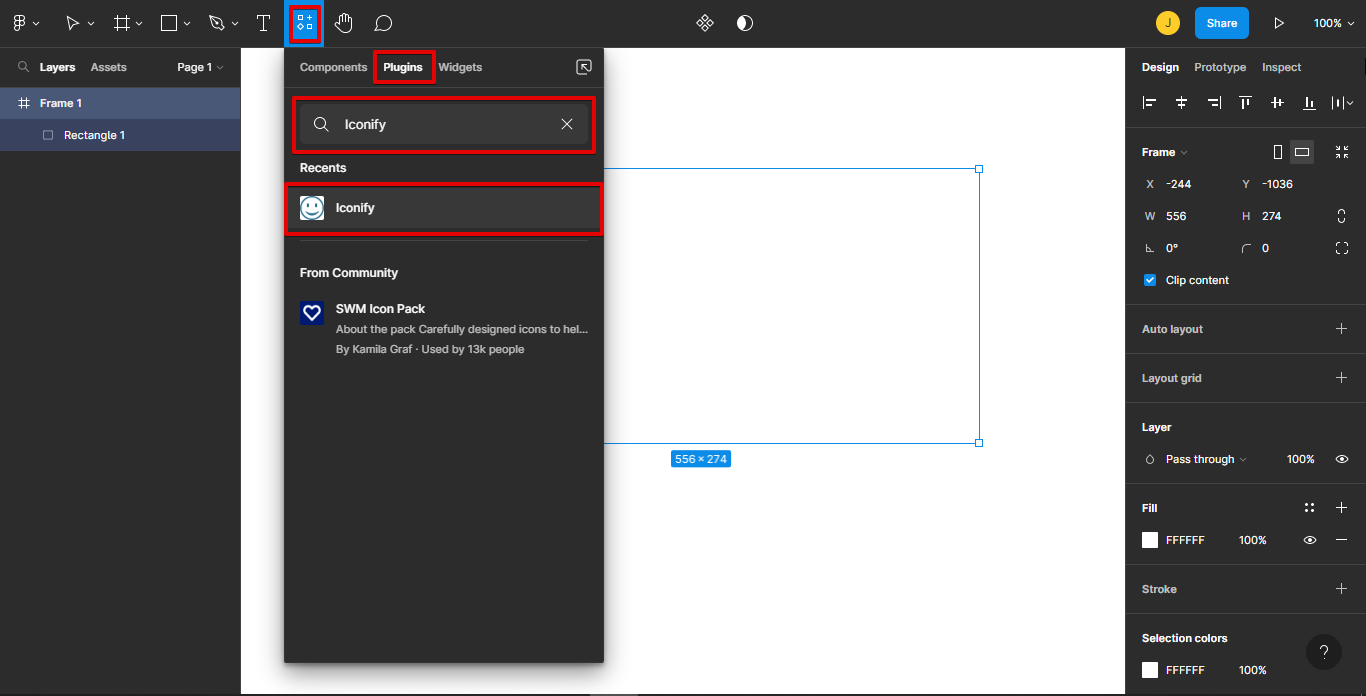Expand the Page 1 pages list
Screen dimensions: 1366x696
pos(200,67)
